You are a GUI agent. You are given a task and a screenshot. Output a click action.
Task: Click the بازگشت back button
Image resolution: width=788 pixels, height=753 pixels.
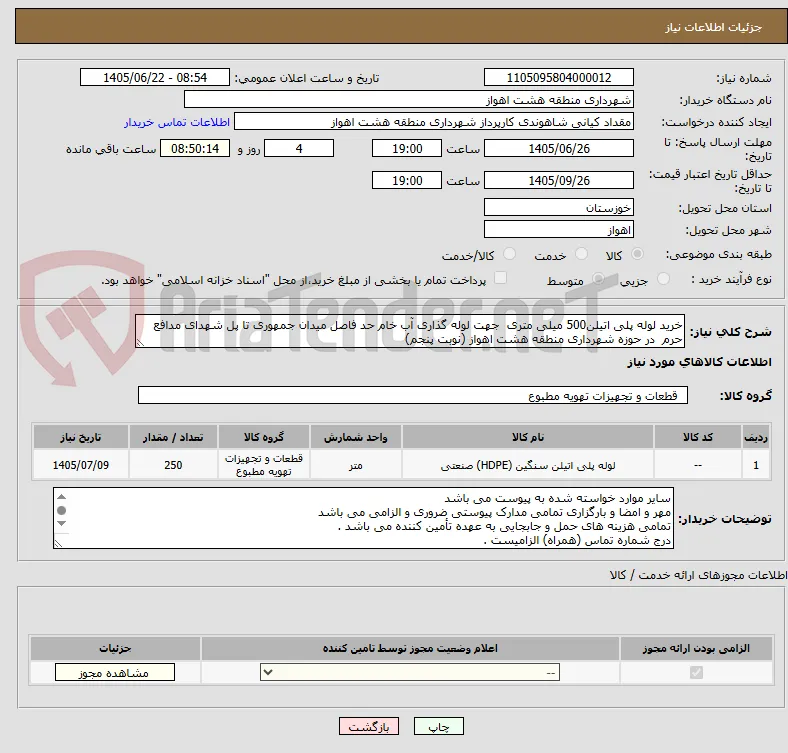tap(368, 726)
